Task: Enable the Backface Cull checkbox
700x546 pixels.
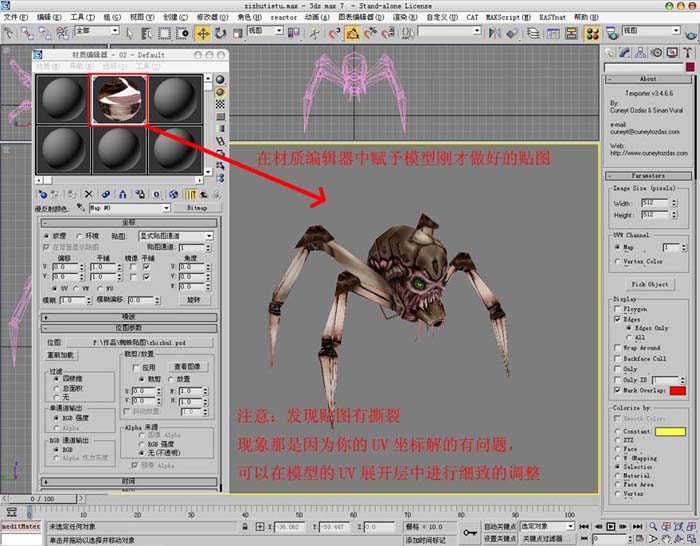Action: [x=617, y=358]
